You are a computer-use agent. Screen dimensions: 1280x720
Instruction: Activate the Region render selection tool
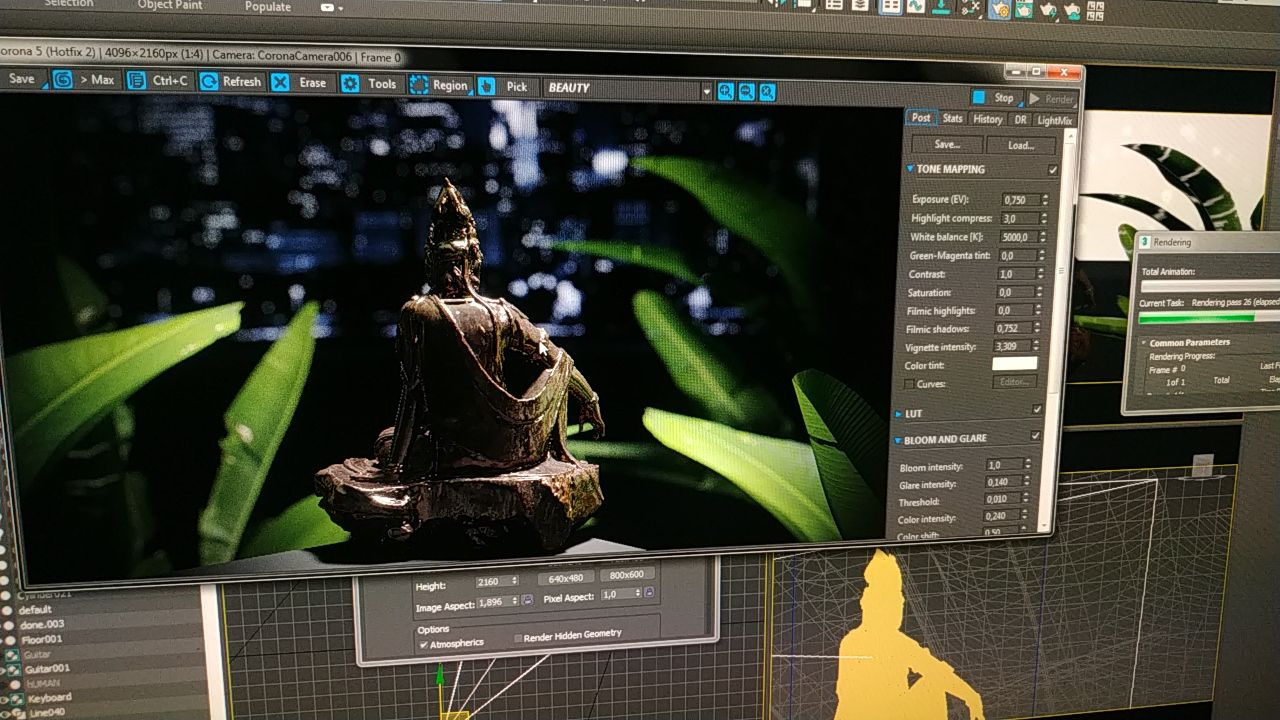[438, 85]
